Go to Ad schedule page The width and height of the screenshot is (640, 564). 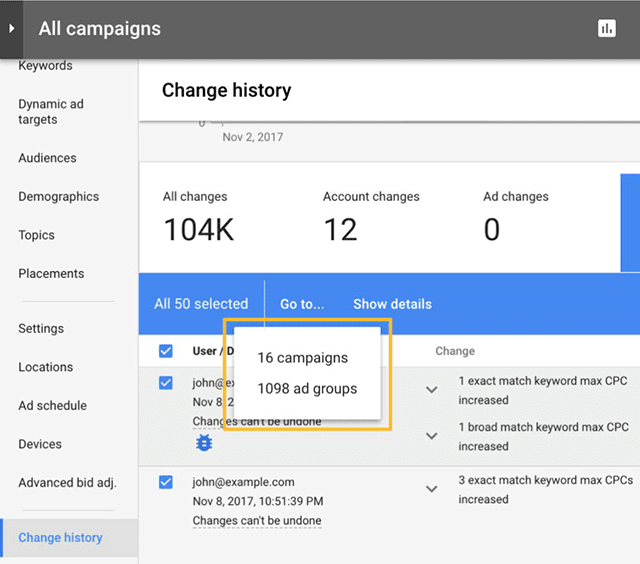coord(52,406)
